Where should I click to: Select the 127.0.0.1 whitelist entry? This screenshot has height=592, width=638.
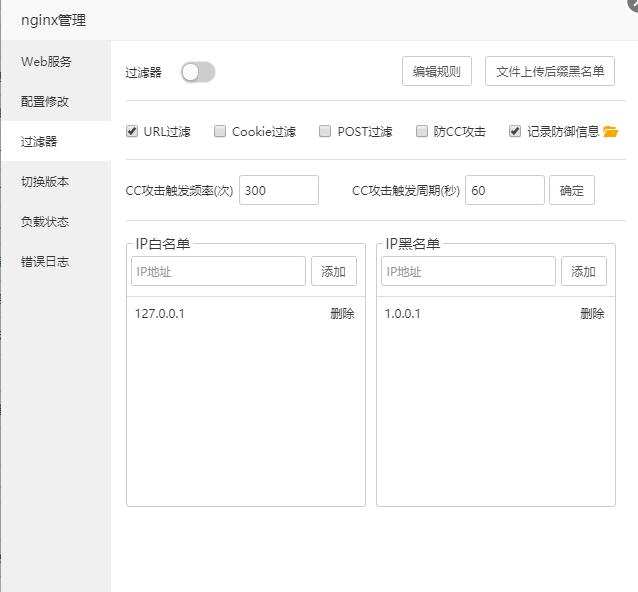coord(160,314)
